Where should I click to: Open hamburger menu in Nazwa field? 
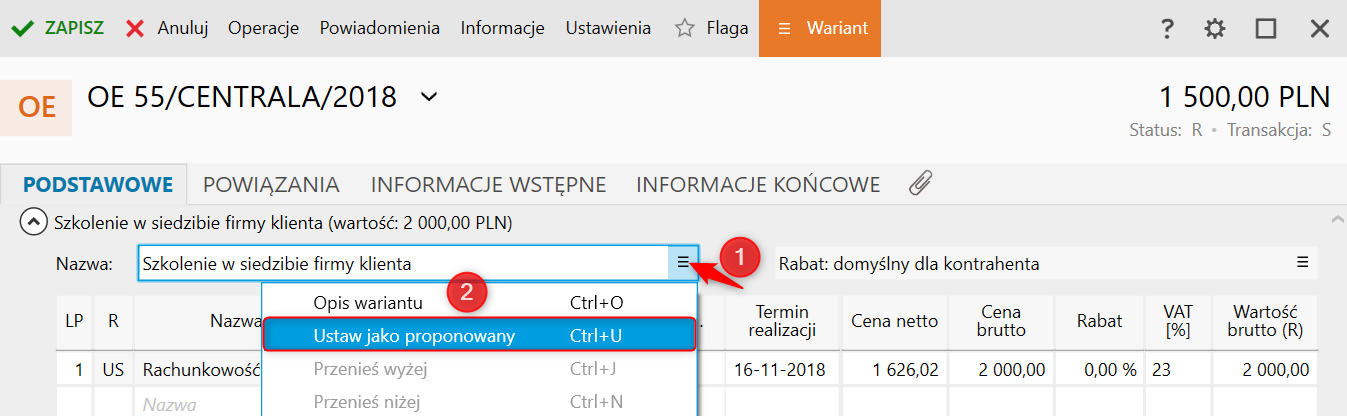[683, 263]
